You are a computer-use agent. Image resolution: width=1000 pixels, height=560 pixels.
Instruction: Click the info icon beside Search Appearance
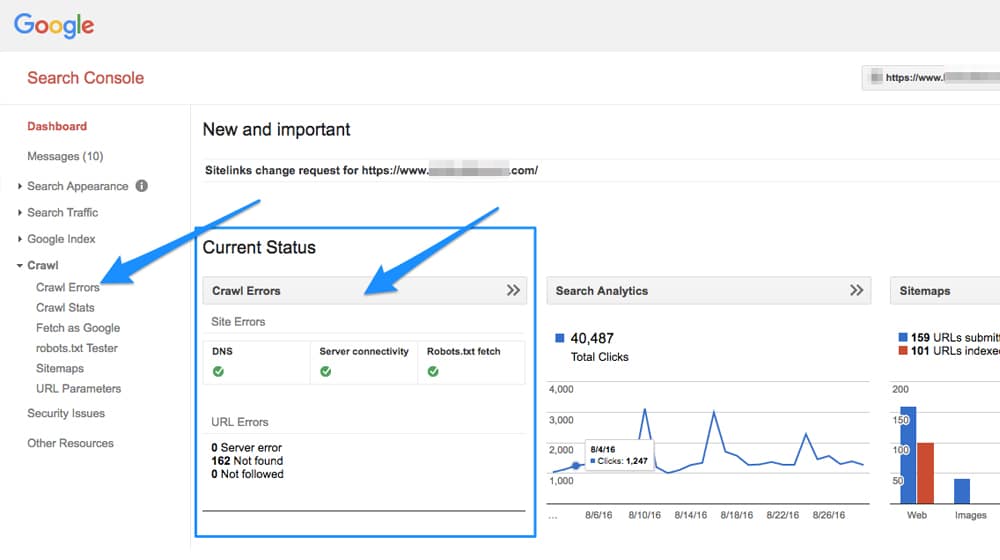click(x=142, y=186)
